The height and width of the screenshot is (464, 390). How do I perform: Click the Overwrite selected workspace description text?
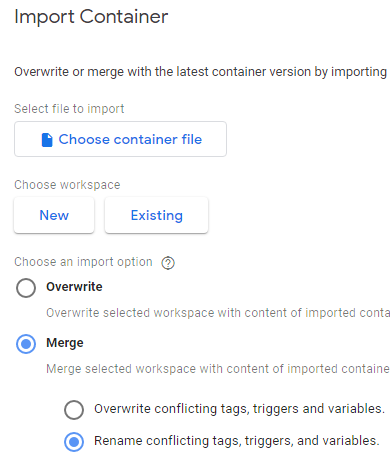218,313
